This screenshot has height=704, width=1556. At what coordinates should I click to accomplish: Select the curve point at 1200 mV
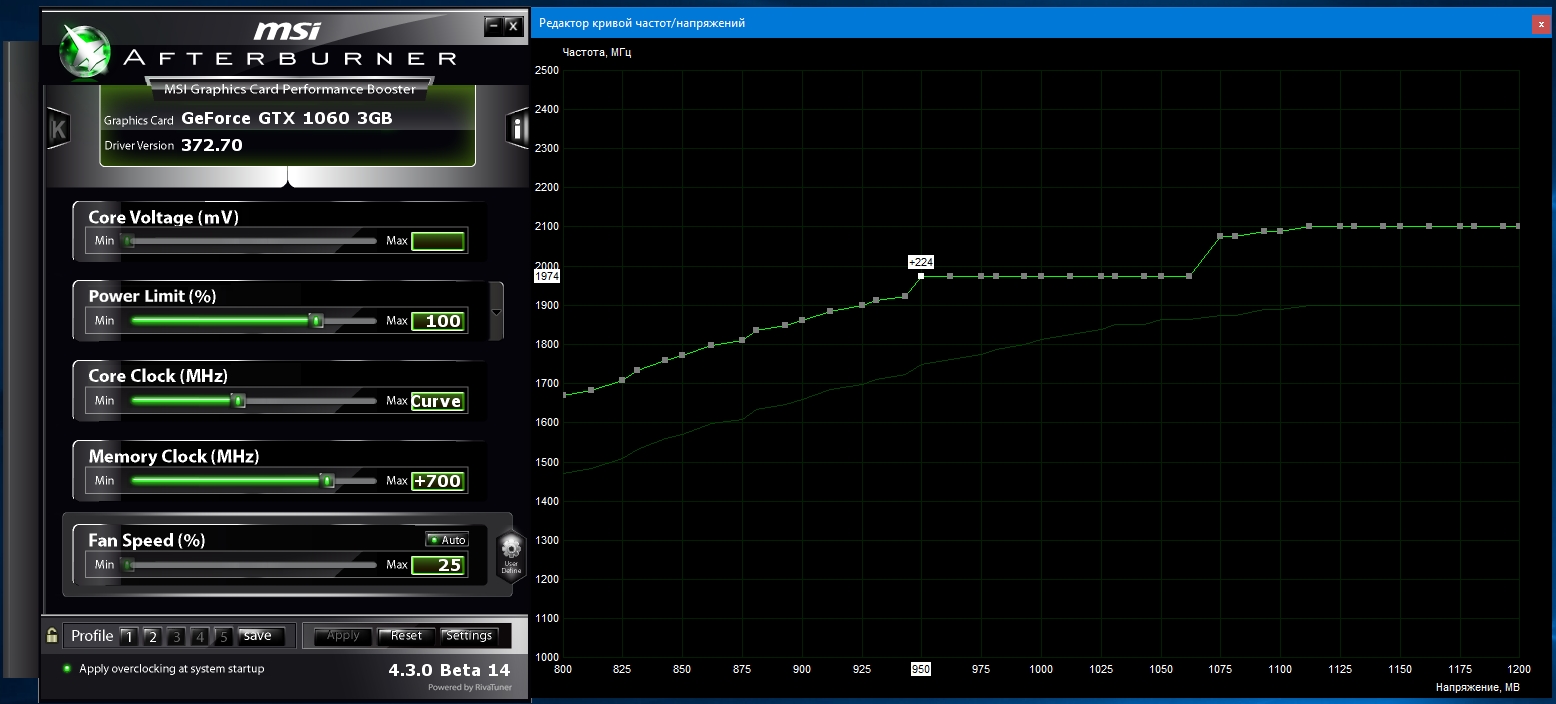coord(1518,226)
